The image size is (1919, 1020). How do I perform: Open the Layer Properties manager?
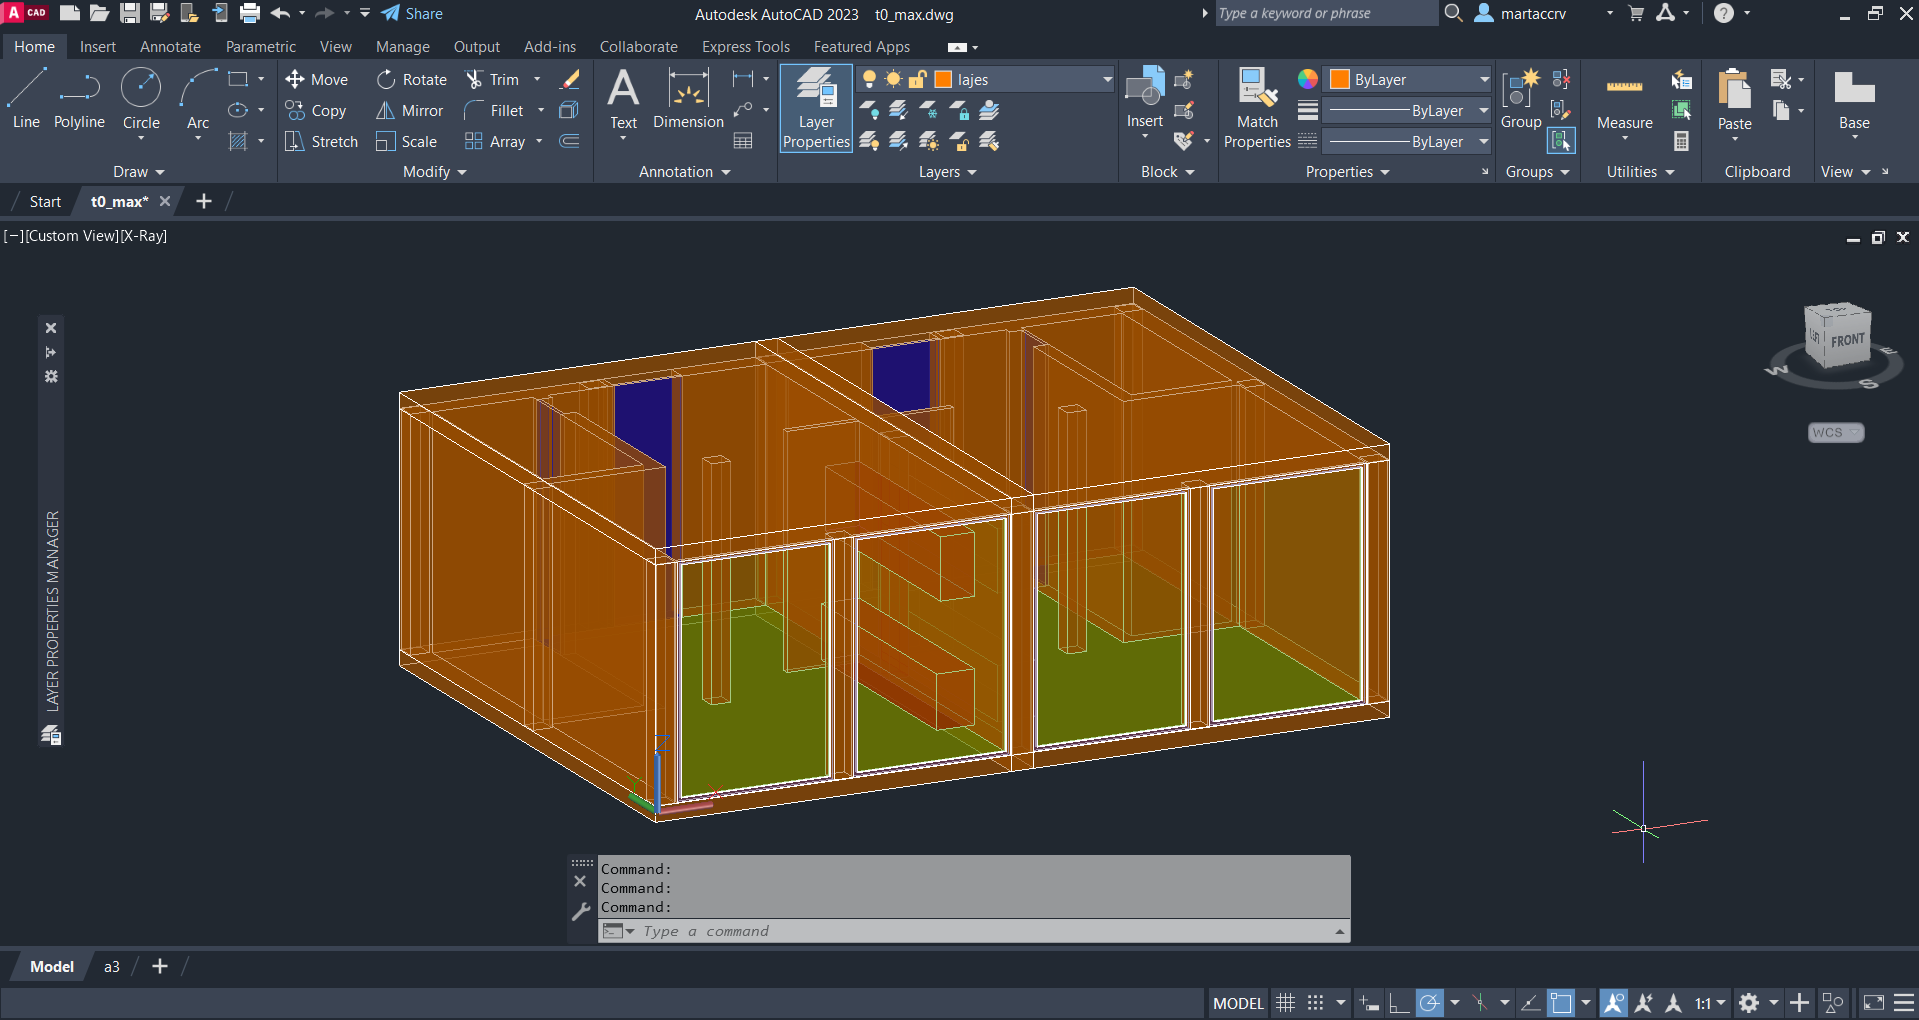(816, 108)
